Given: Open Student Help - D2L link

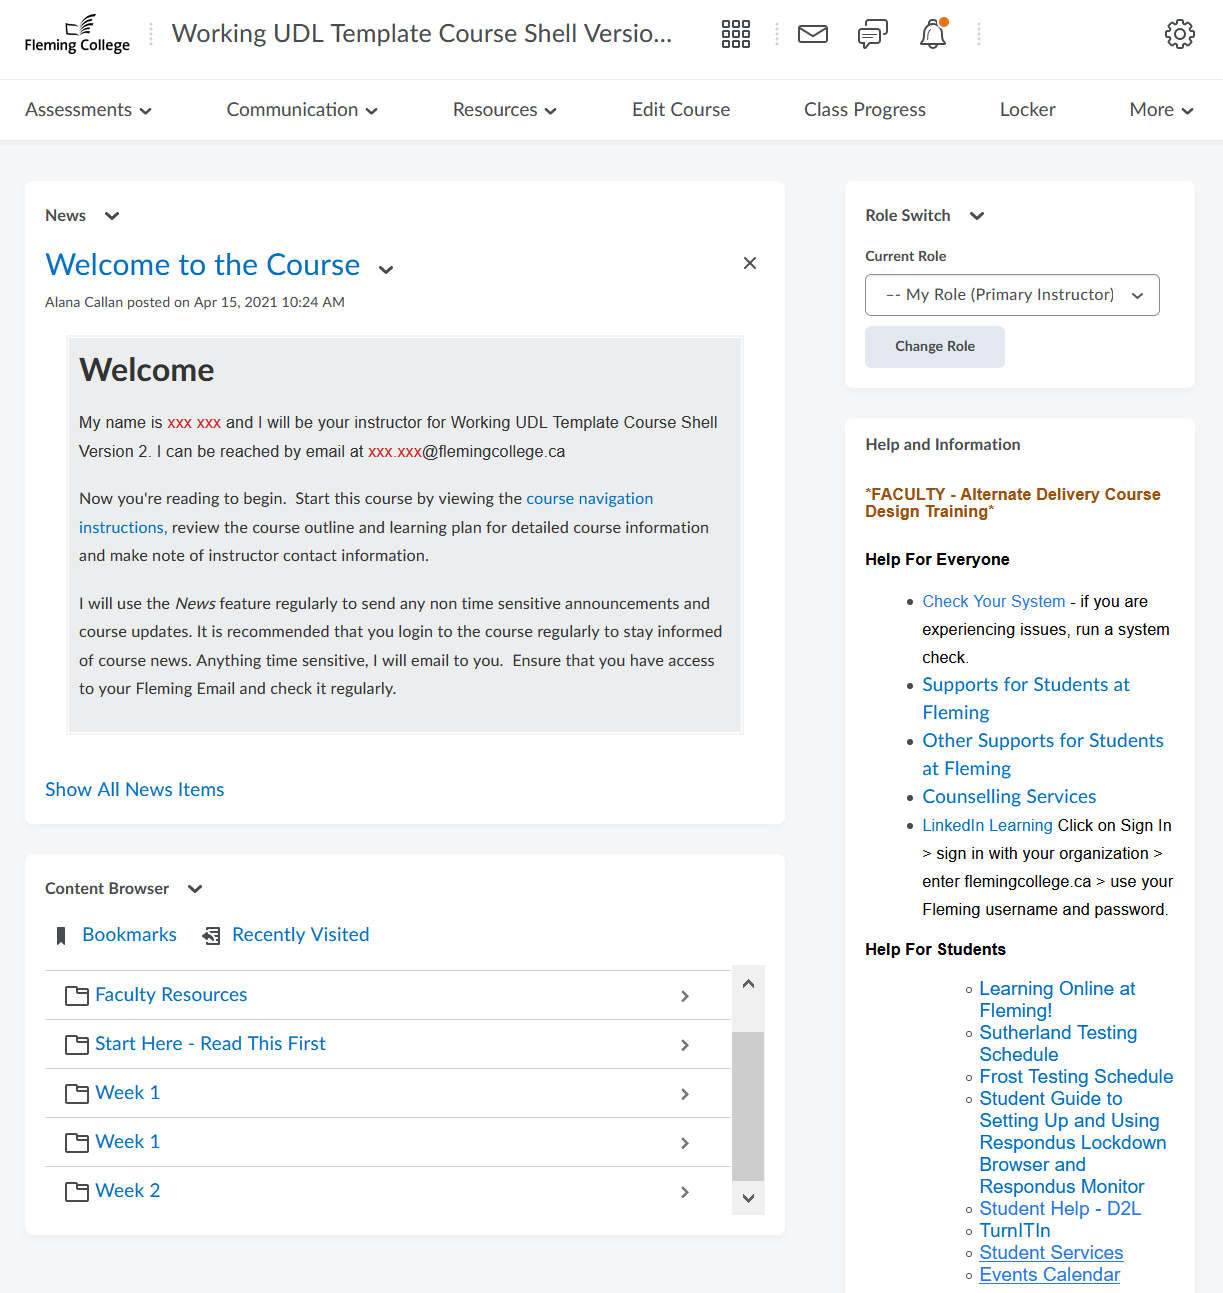Looking at the screenshot, I should pyautogui.click(x=1060, y=1209).
